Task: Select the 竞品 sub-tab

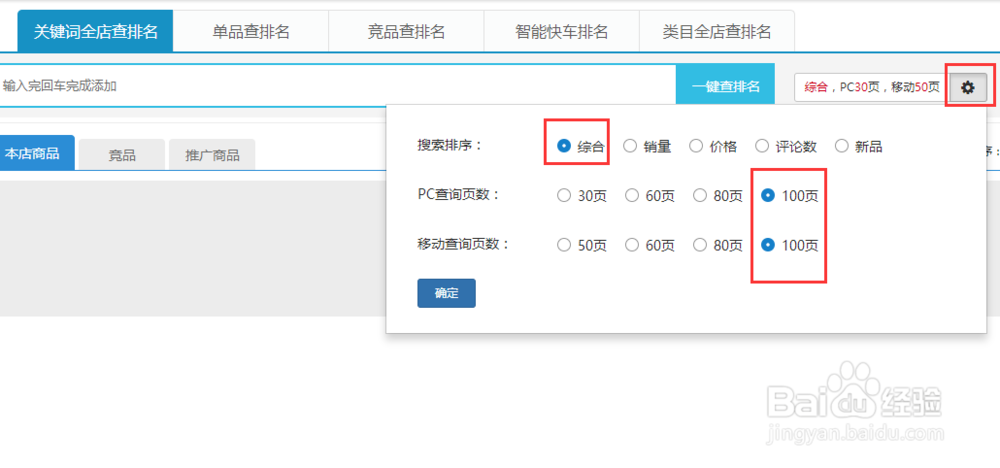Action: tap(122, 155)
